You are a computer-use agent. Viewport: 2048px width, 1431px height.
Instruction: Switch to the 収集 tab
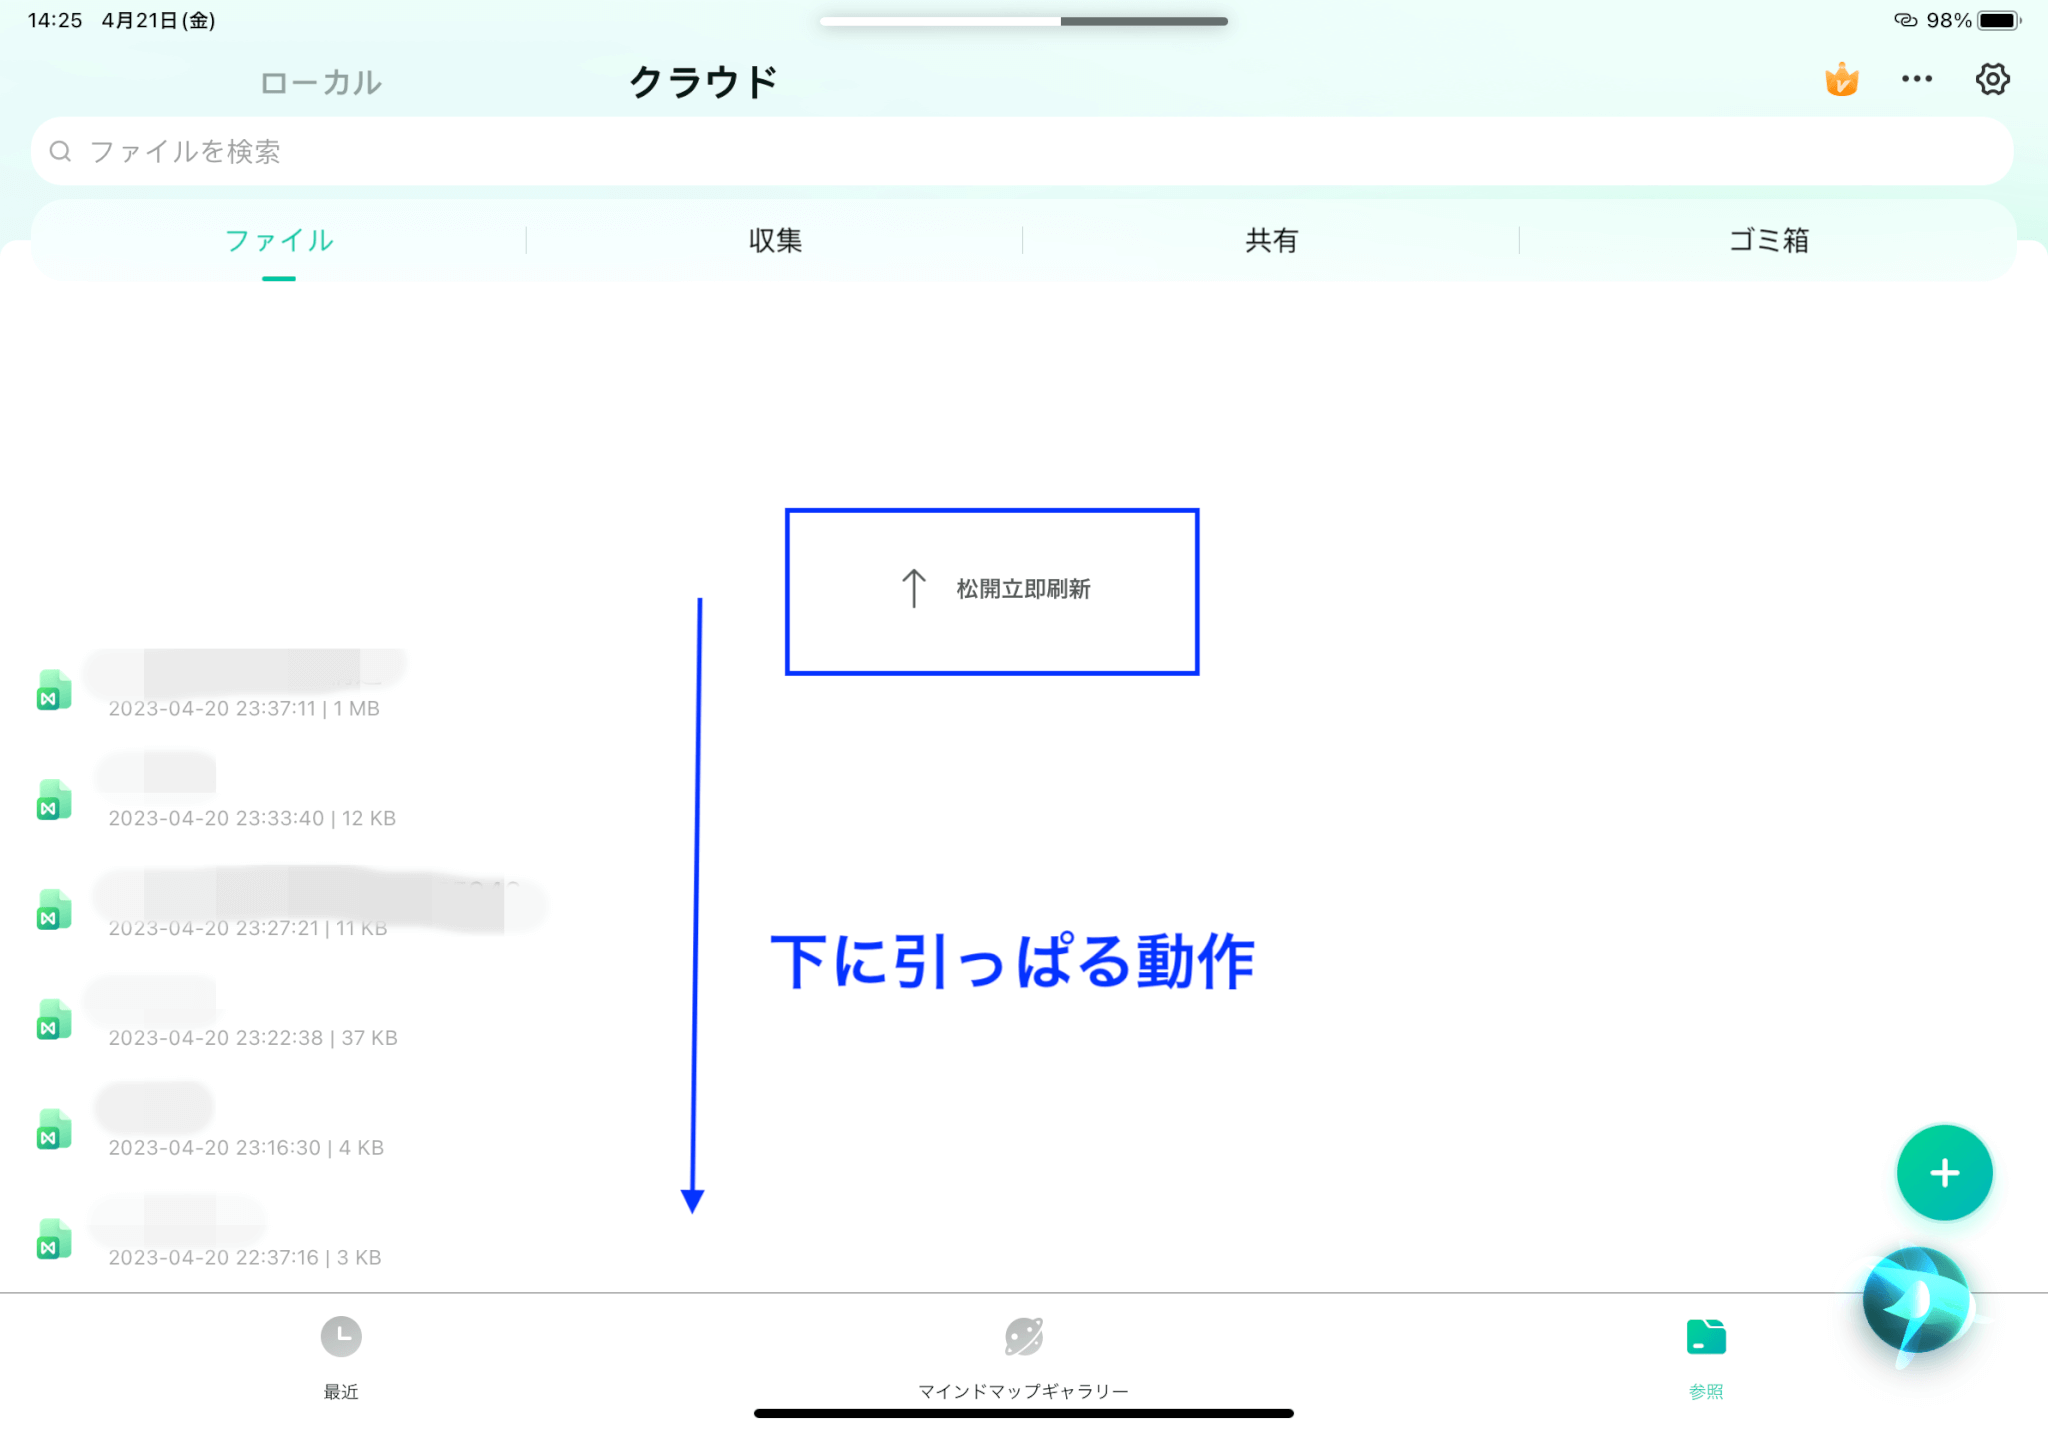[x=775, y=240]
